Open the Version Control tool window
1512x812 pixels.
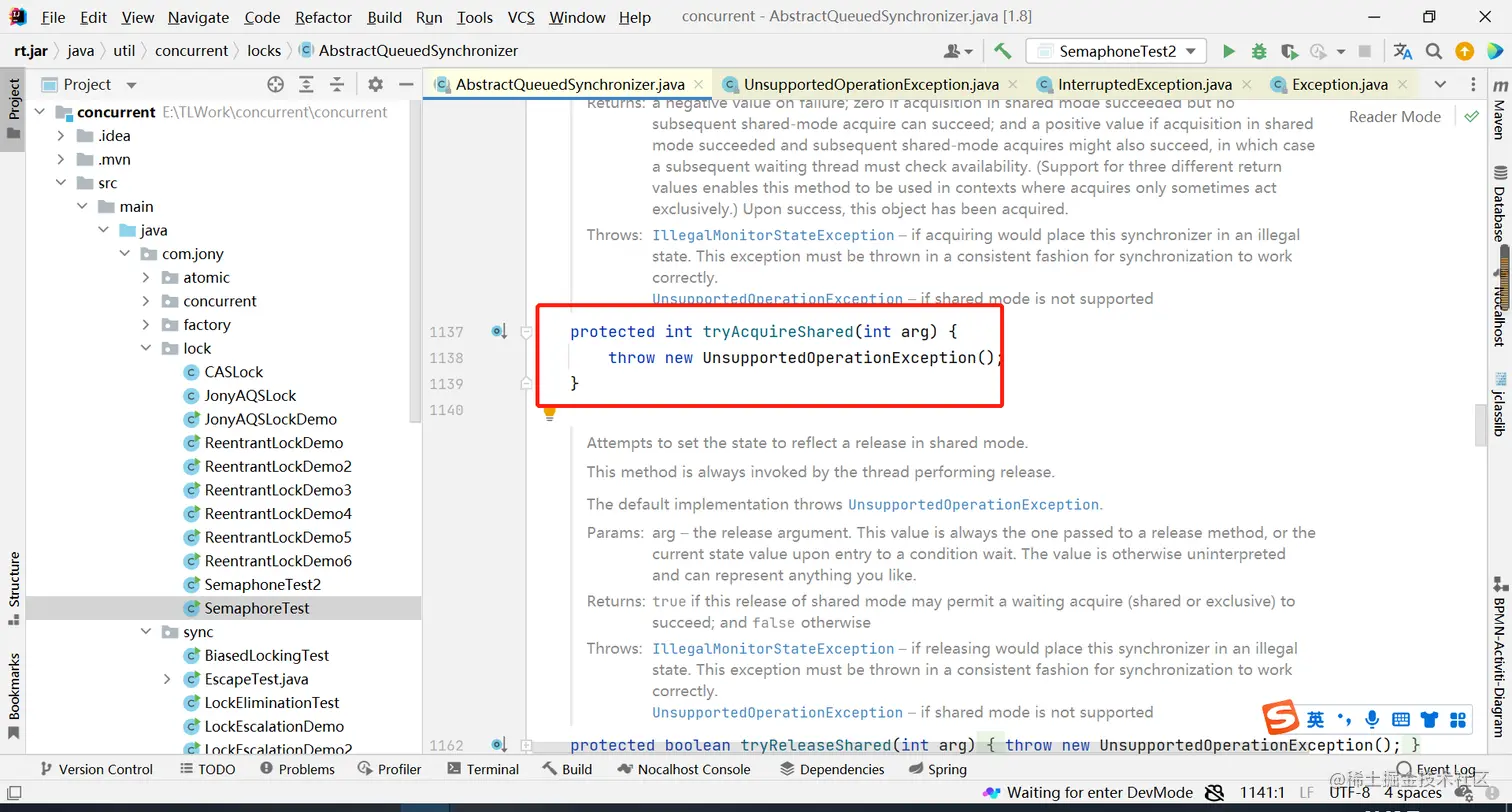pos(96,769)
